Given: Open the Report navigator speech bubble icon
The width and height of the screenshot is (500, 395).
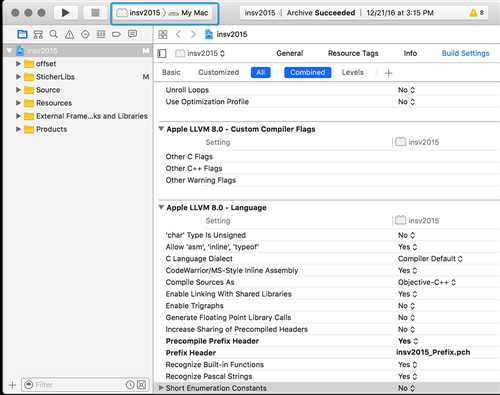Looking at the screenshot, I should click(x=132, y=34).
